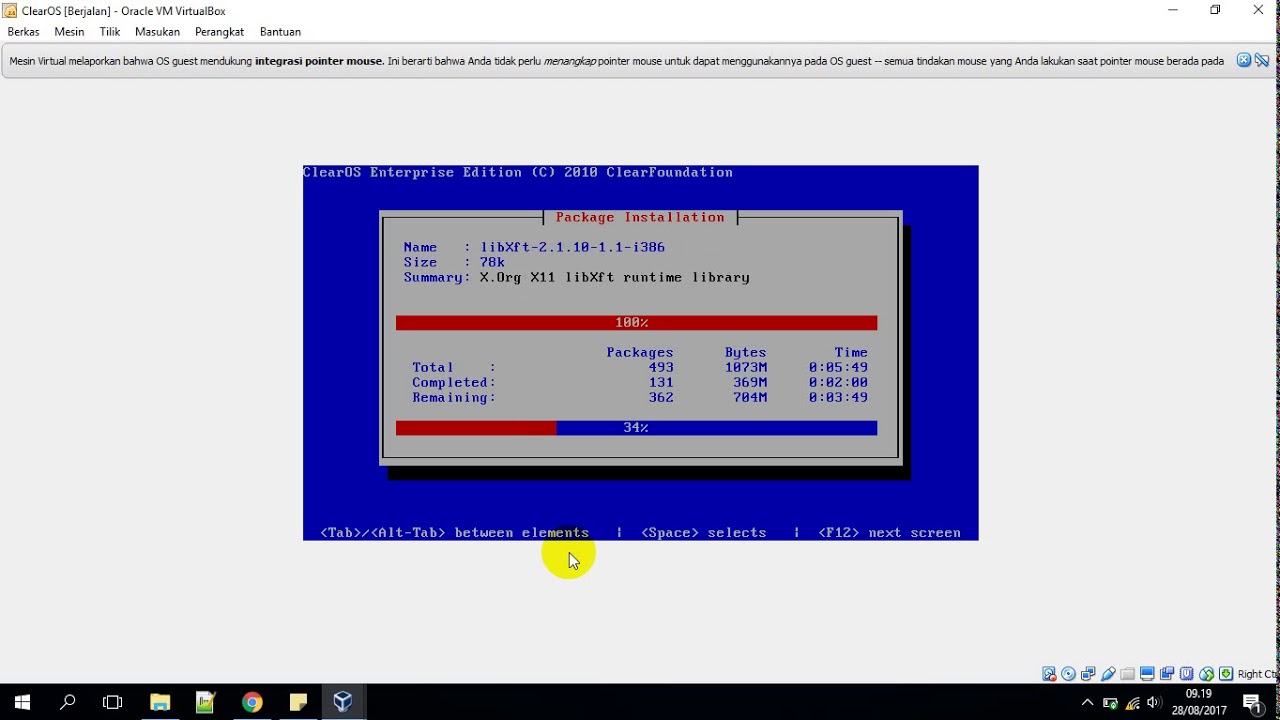
Task: Open the Berkas menu
Action: (23, 32)
